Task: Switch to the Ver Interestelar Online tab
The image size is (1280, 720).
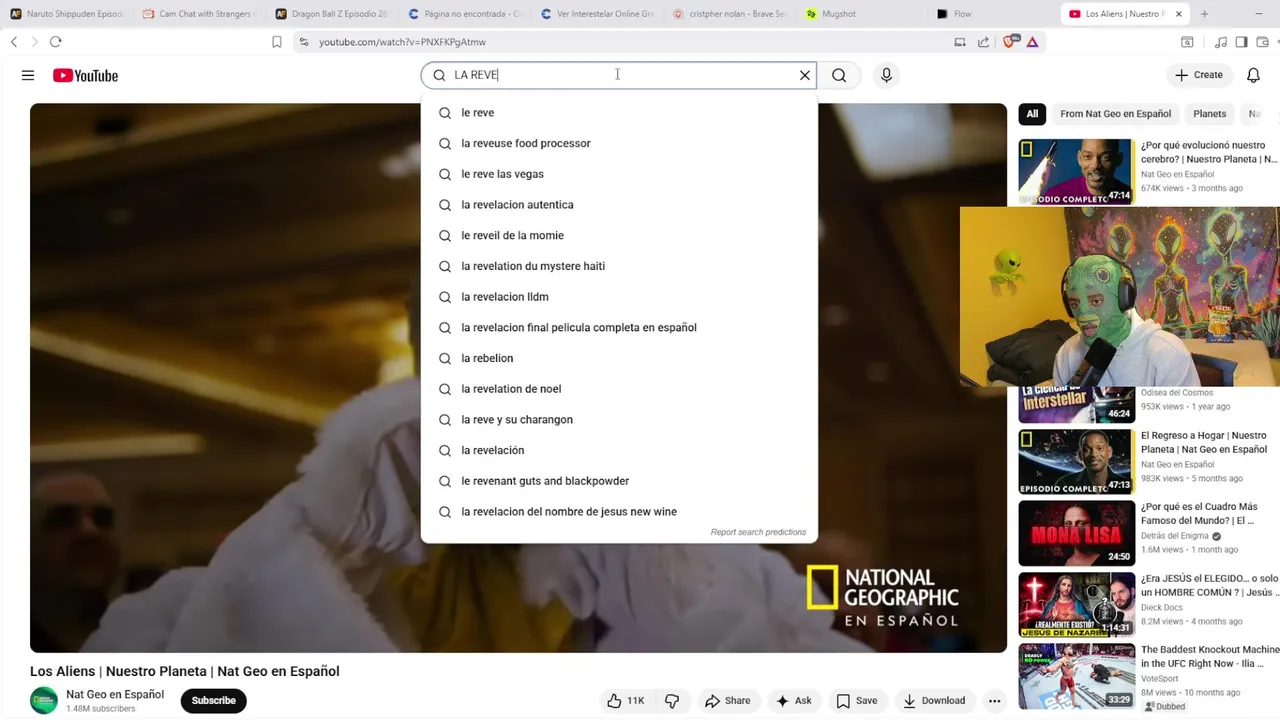Action: tap(598, 14)
